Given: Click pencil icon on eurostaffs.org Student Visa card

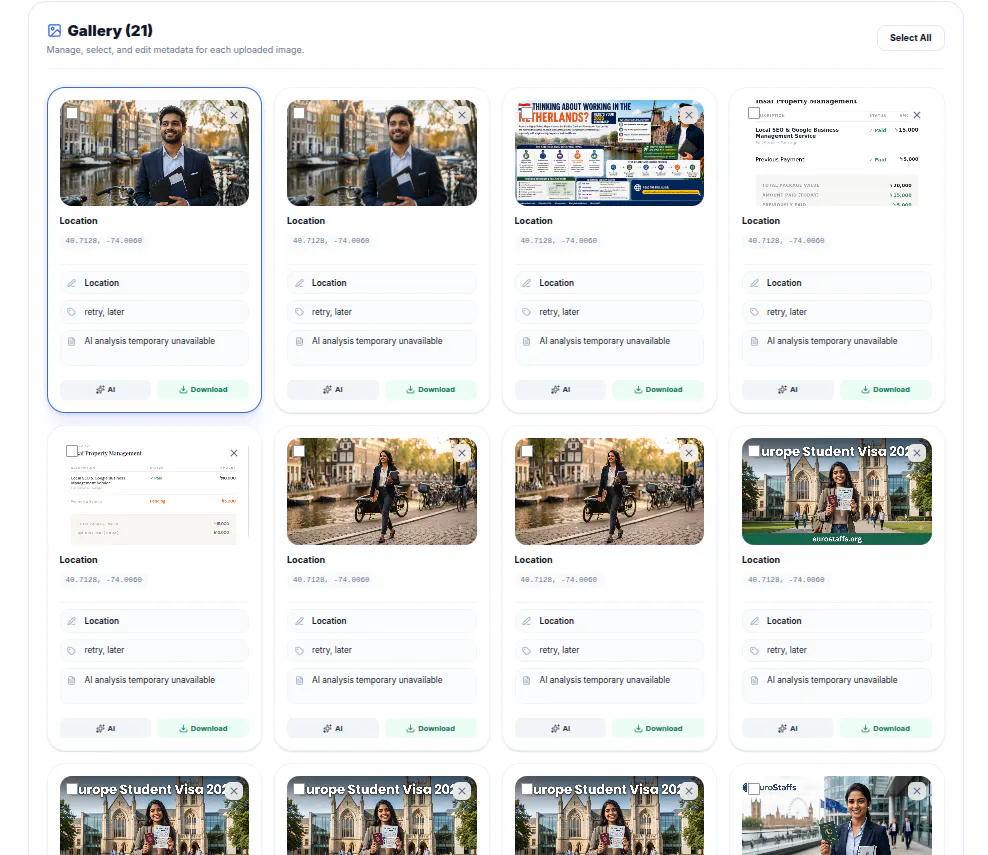Looking at the screenshot, I should coord(754,621).
